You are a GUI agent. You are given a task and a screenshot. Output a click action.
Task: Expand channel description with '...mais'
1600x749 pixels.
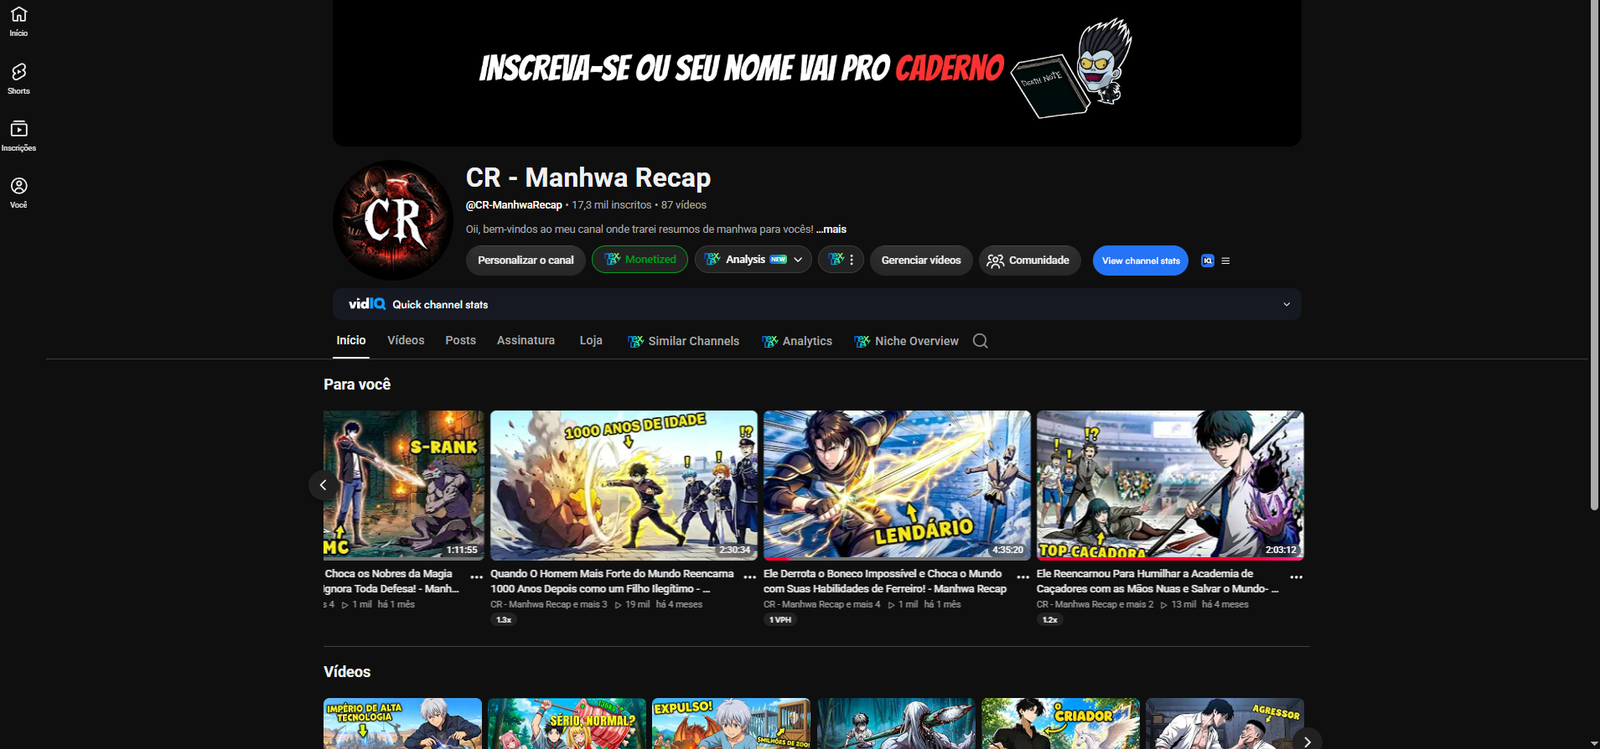click(831, 229)
